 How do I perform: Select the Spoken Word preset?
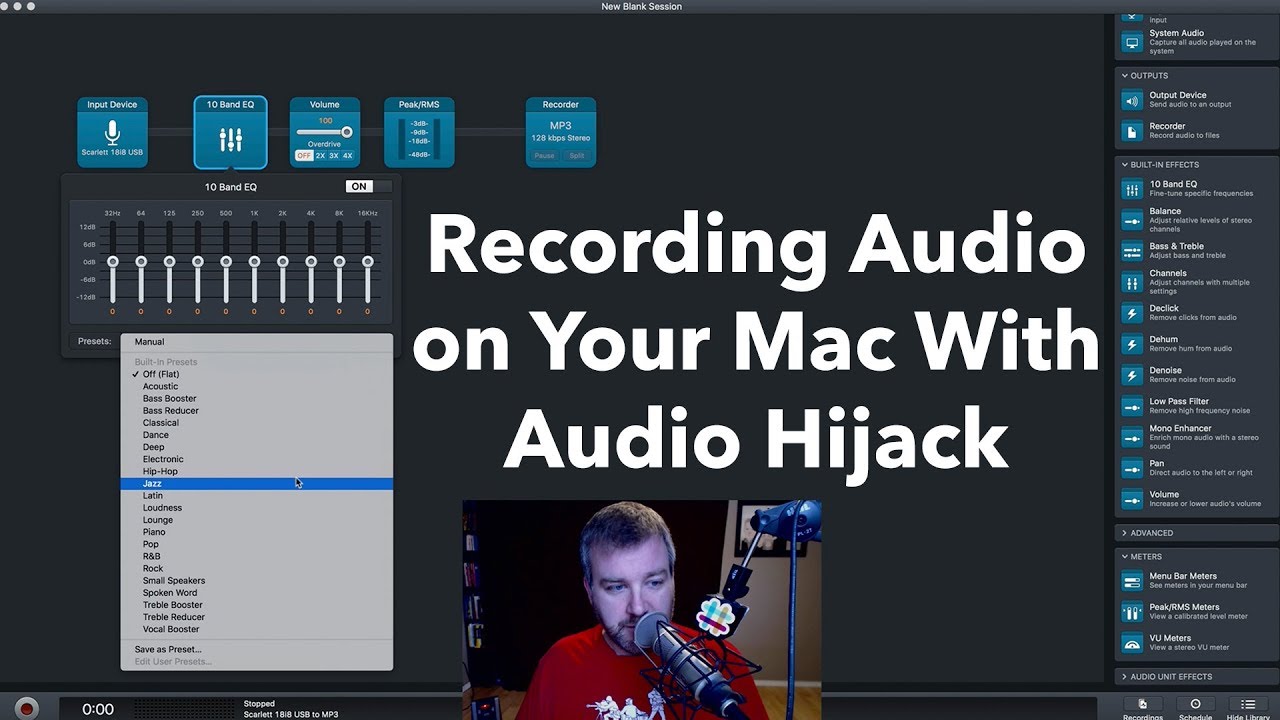257,593
